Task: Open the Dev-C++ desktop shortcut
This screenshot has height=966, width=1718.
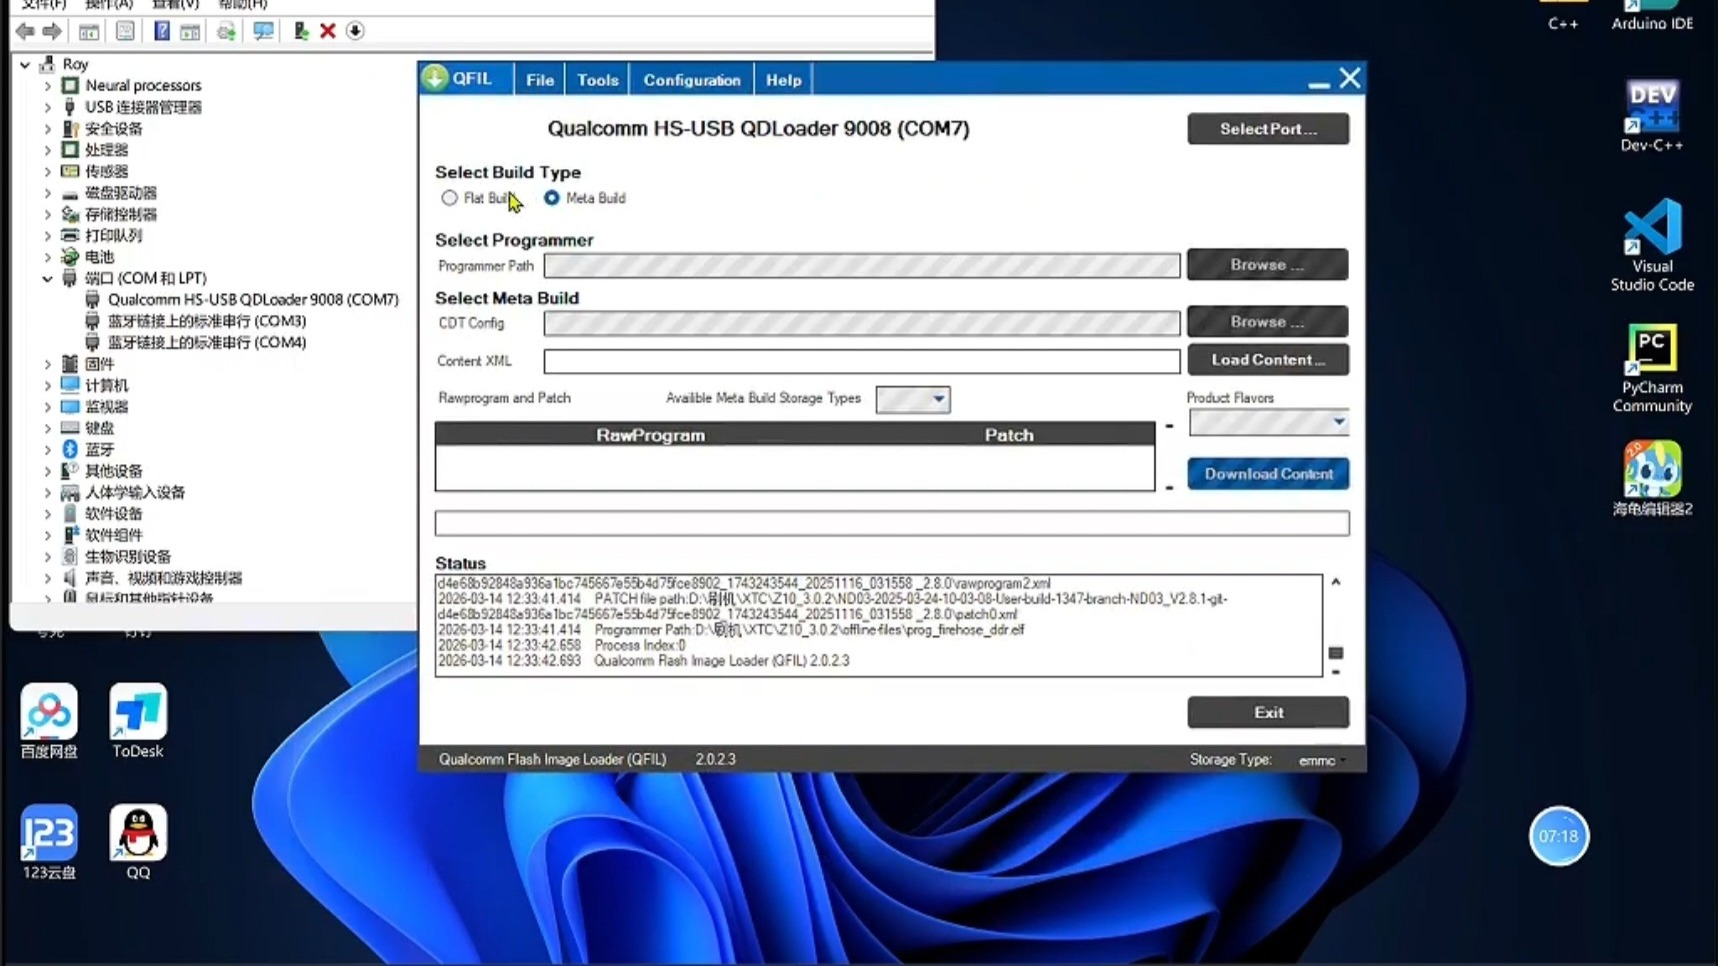Action: point(1652,115)
